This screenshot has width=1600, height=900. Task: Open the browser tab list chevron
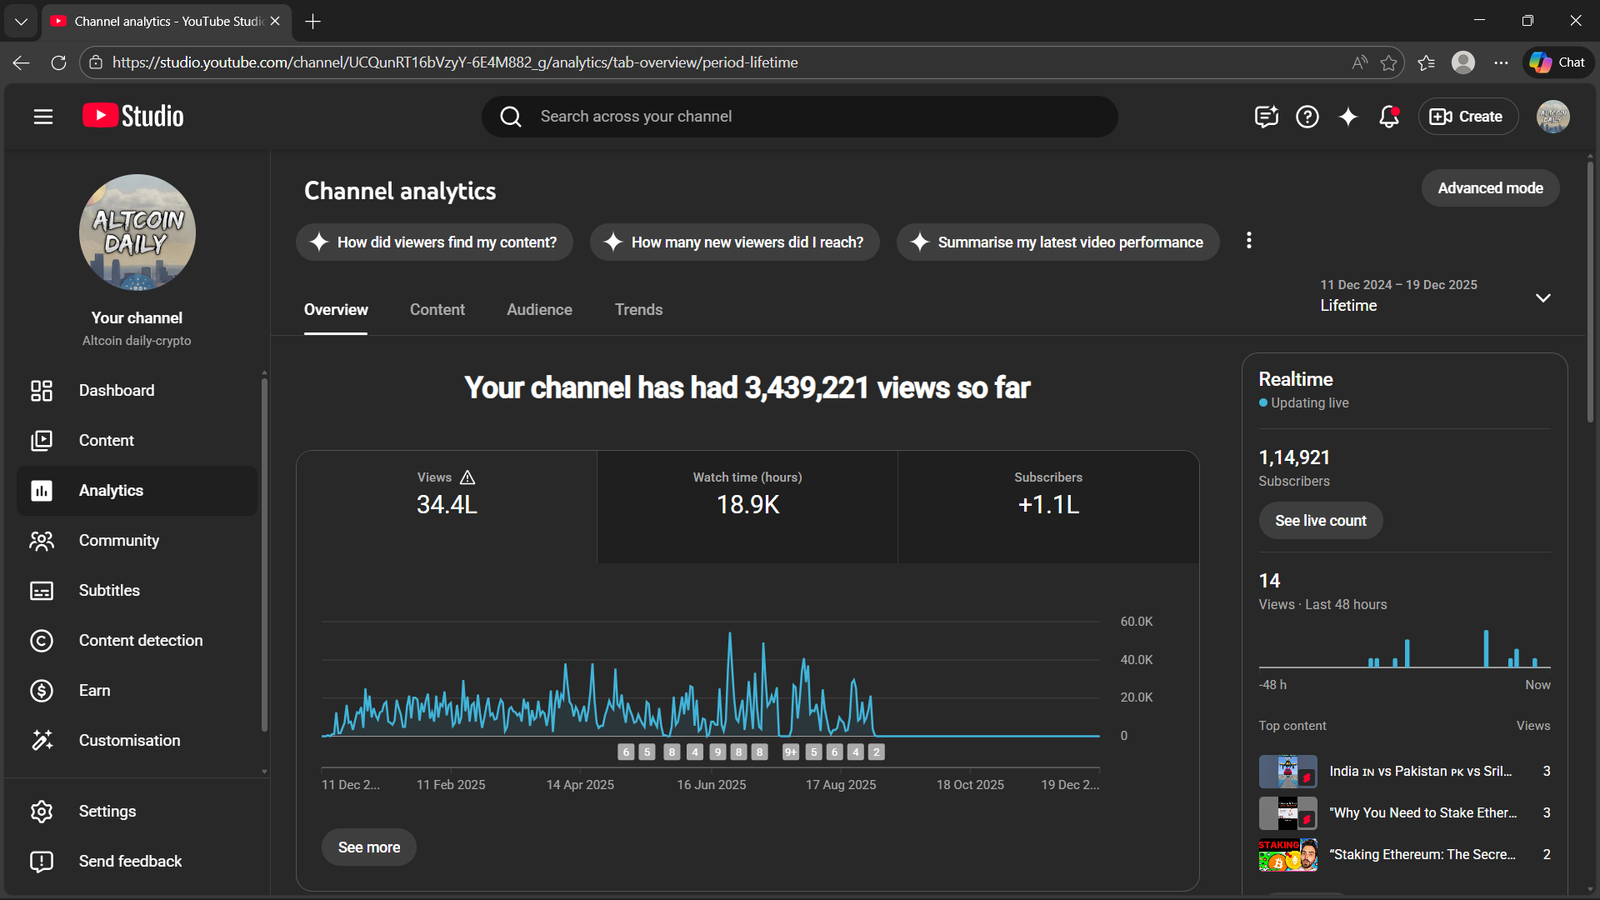pyautogui.click(x=21, y=21)
